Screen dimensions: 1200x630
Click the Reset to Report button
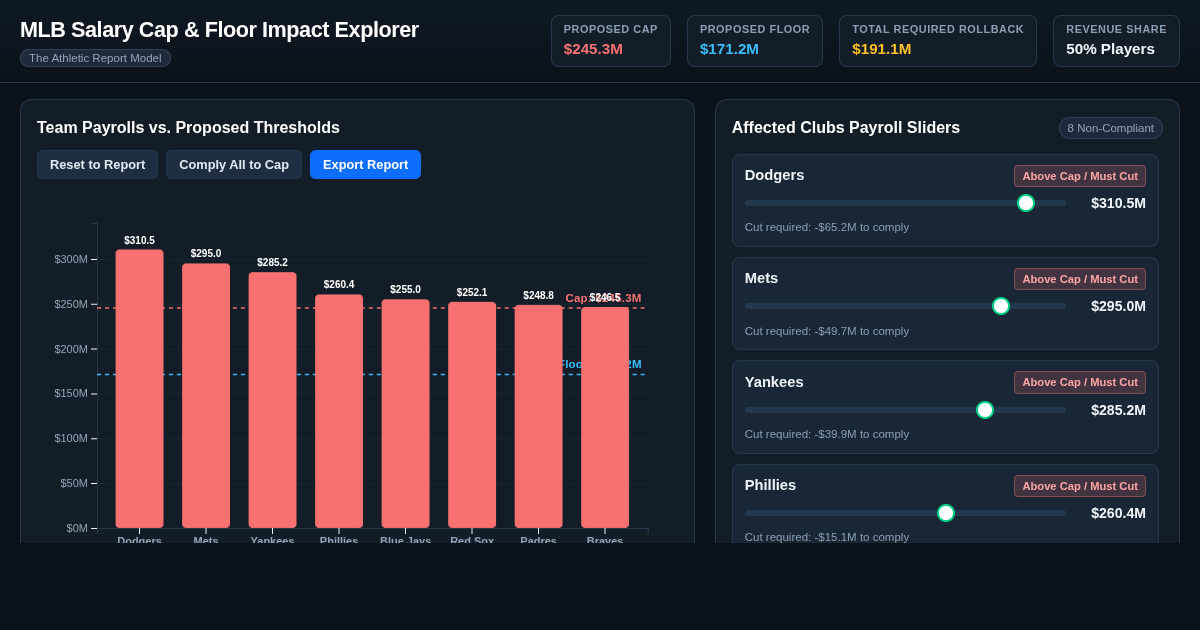pyautogui.click(x=97, y=165)
